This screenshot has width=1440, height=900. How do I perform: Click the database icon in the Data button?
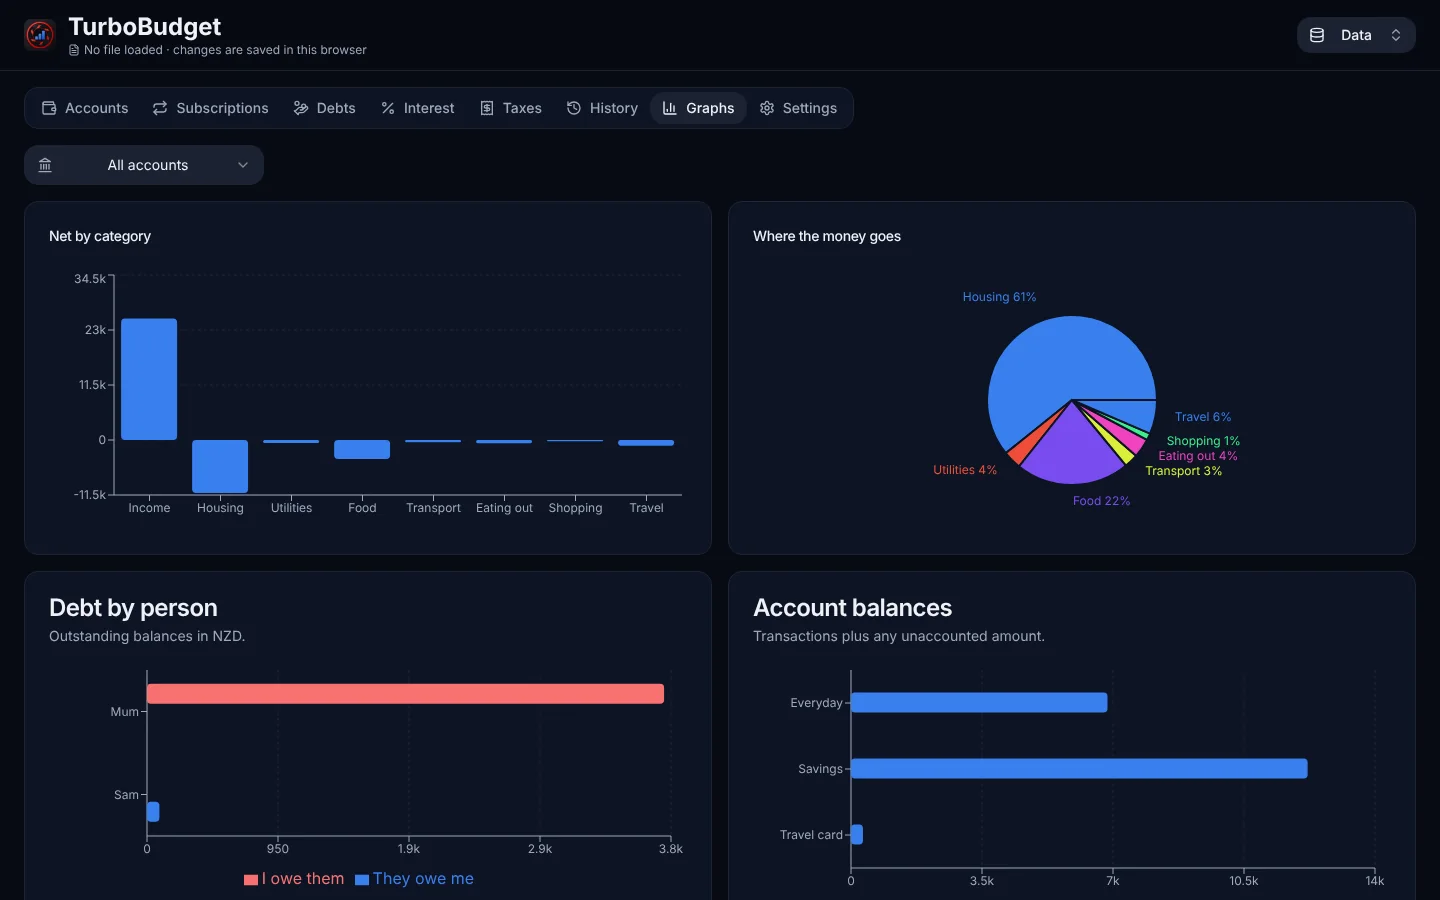(x=1317, y=35)
